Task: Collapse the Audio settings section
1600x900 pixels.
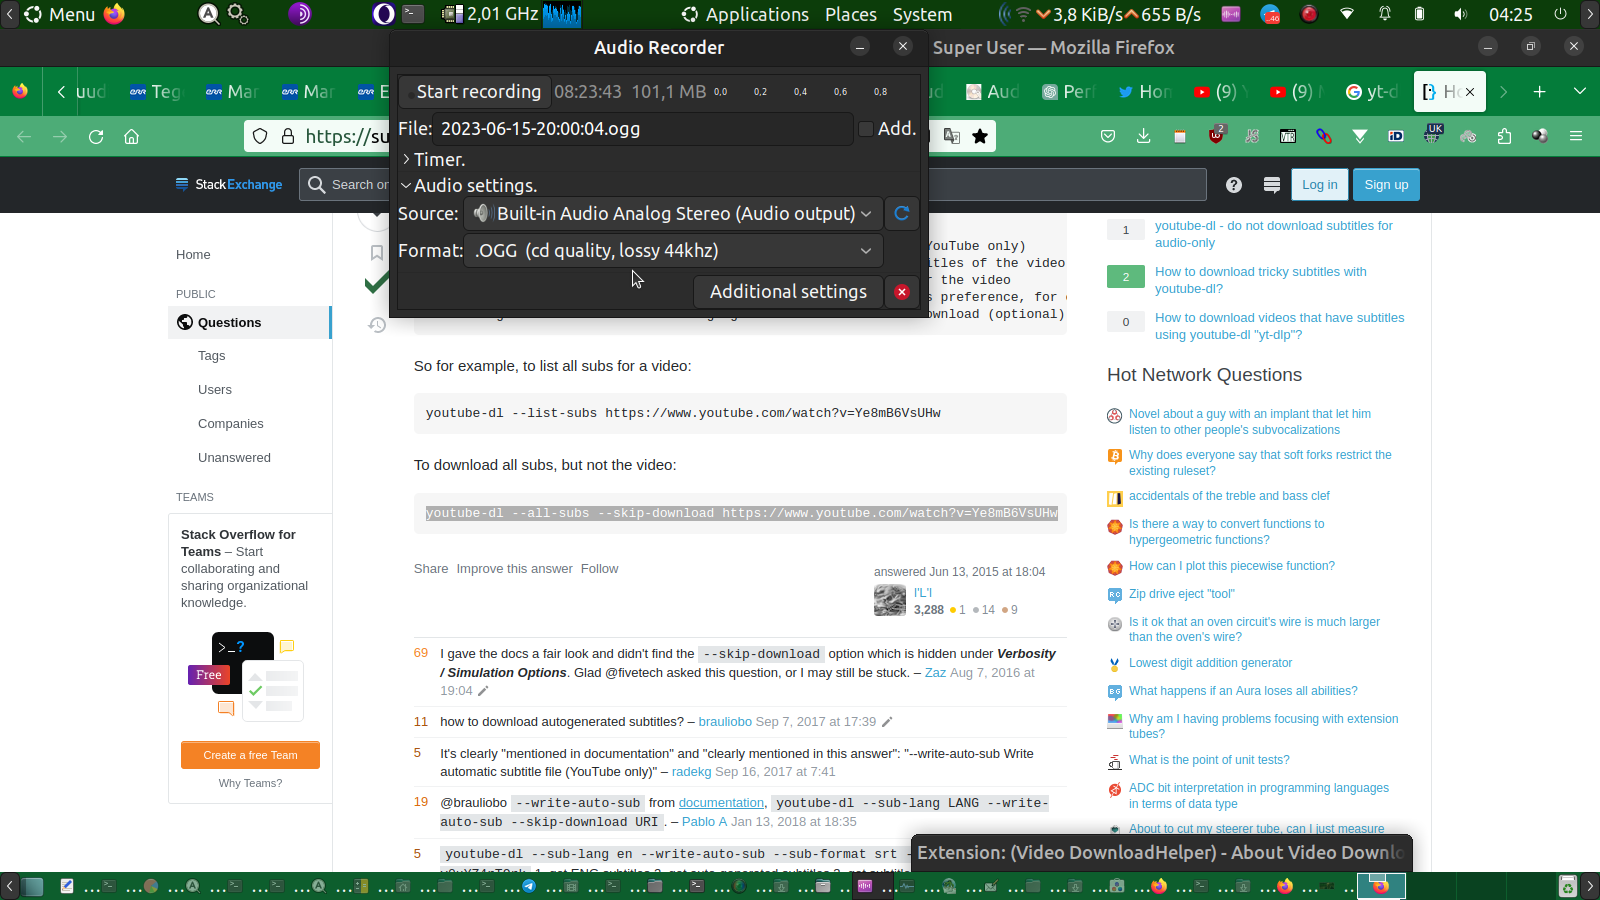Action: [469, 186]
